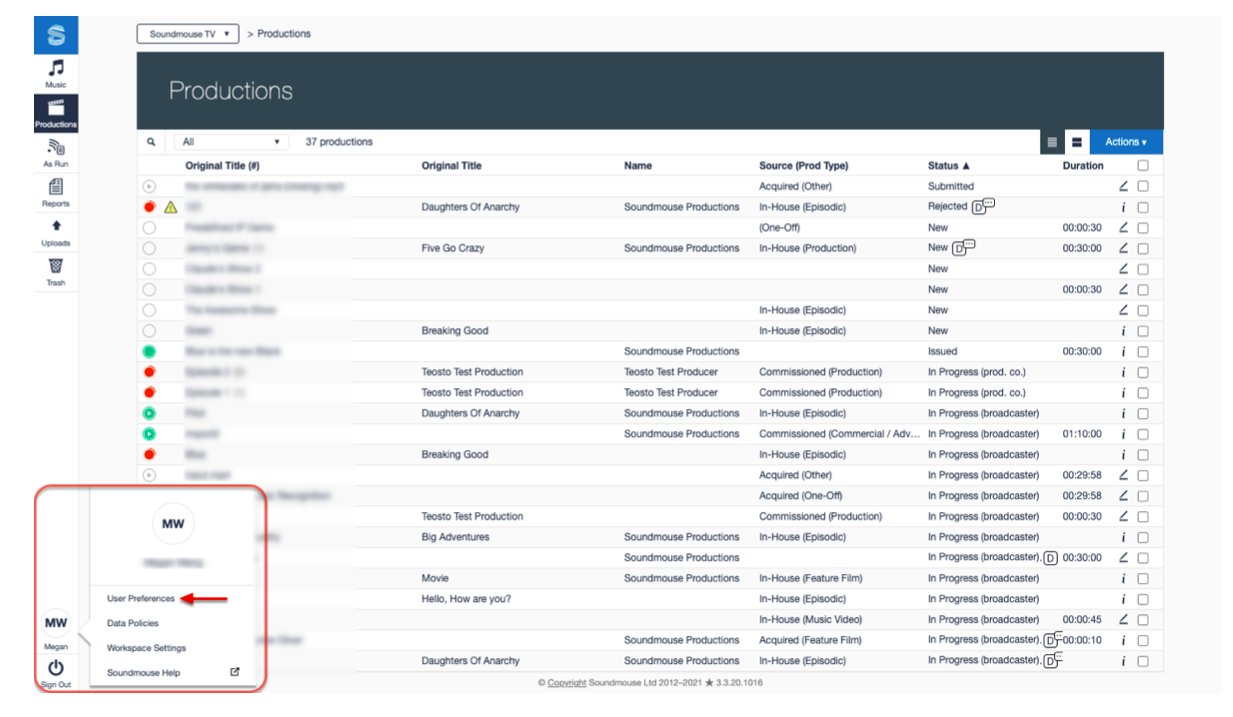Screen dimensions: 1233x717
Task: Click the Soundmouse logo at top of sidebar
Action: pos(56,36)
